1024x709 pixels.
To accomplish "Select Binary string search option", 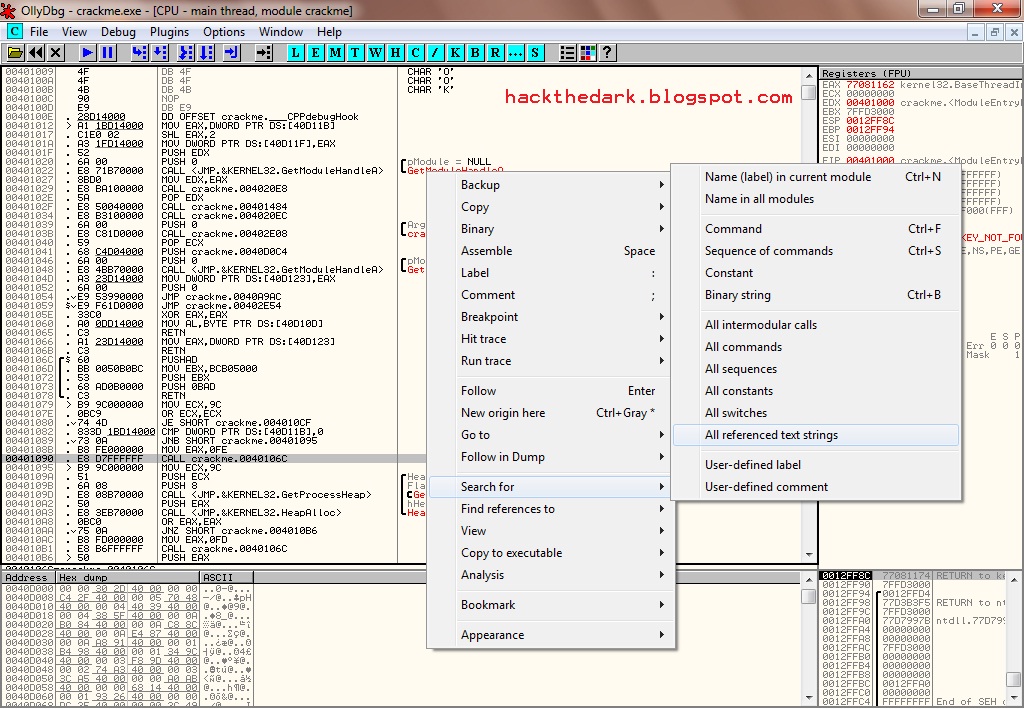I will 816,295.
